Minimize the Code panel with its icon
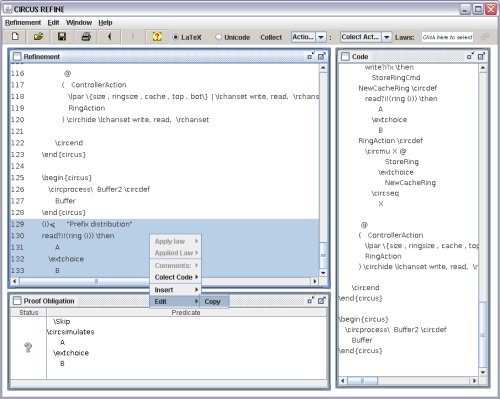The image size is (500, 399). pyautogui.click(x=470, y=56)
